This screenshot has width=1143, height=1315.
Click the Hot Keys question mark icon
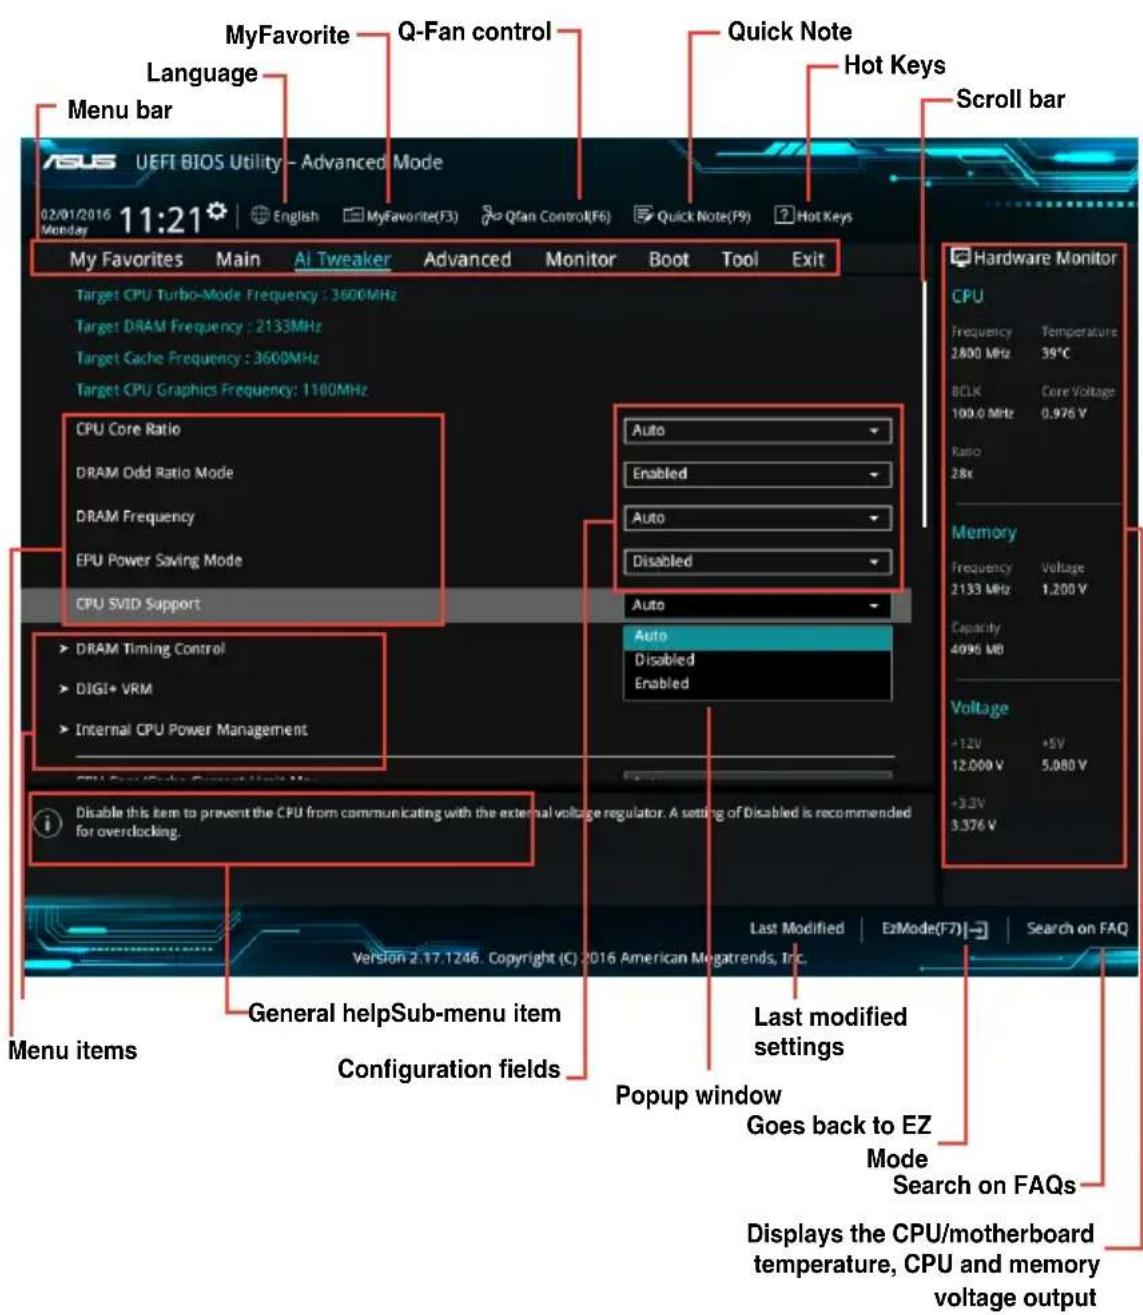point(784,215)
